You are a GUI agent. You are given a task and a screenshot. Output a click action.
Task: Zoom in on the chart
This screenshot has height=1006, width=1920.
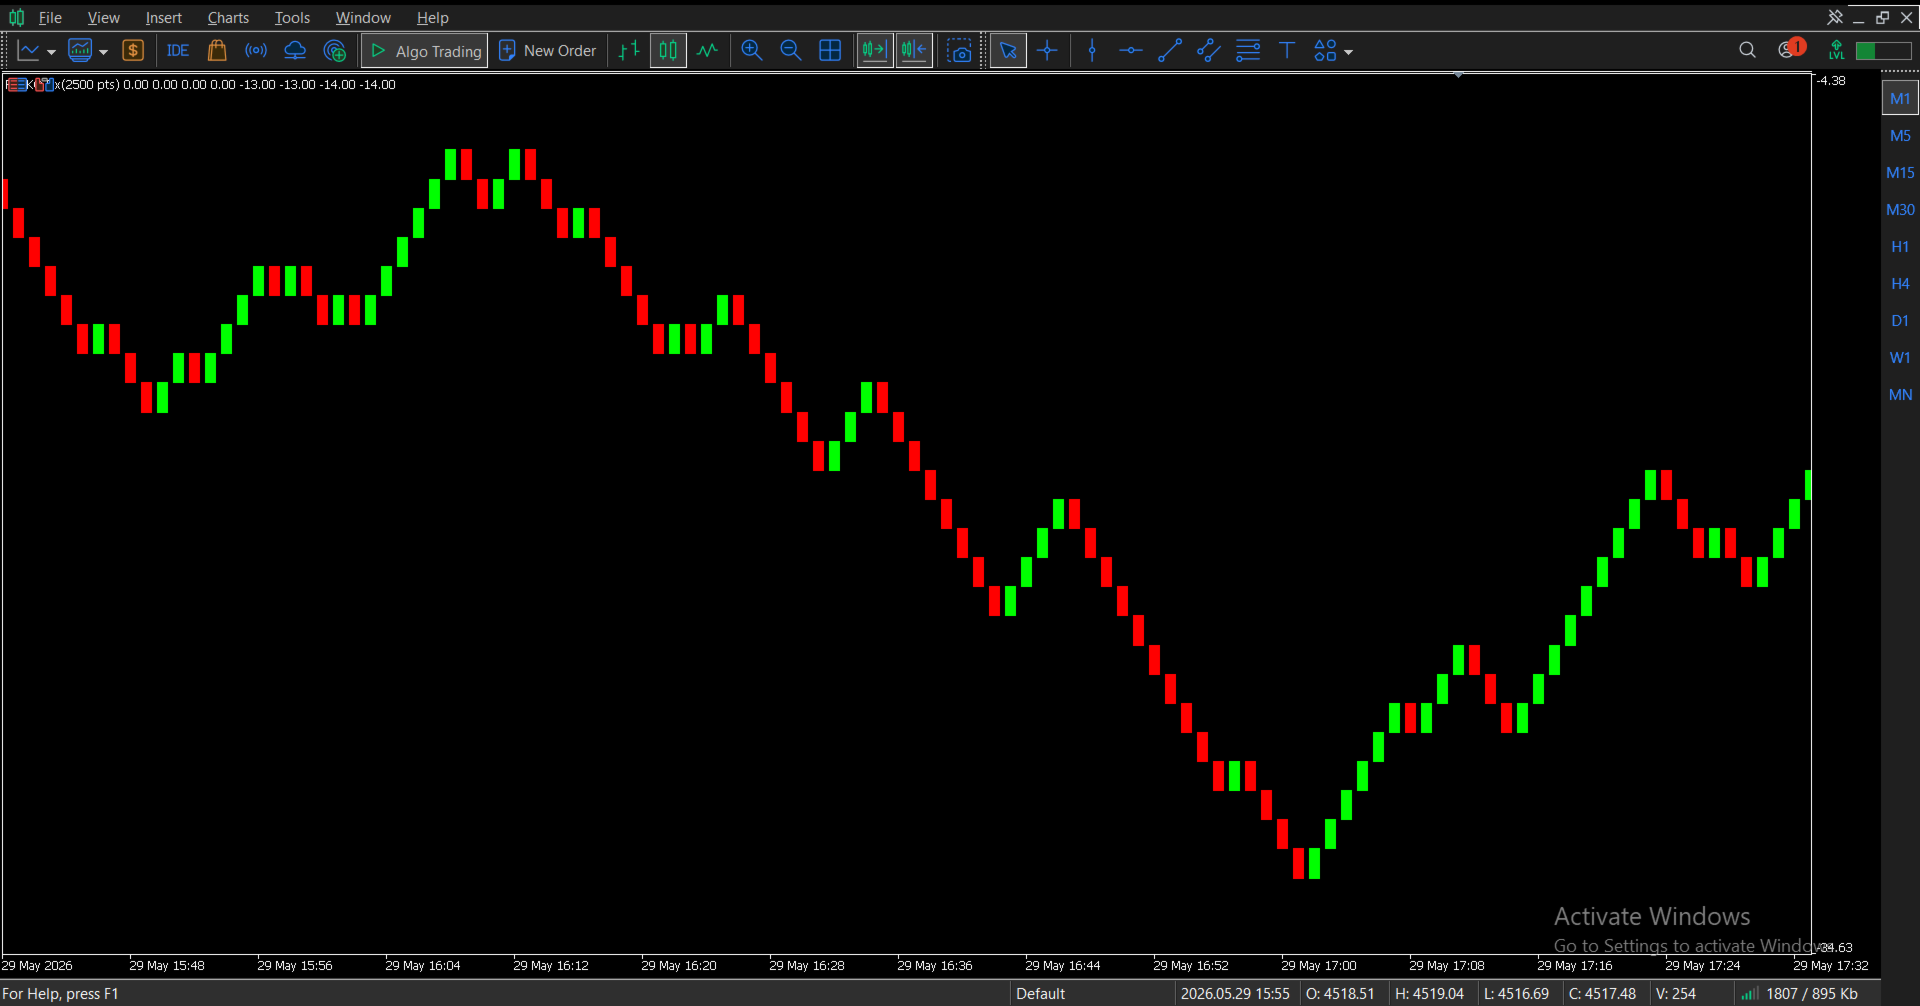coord(752,51)
